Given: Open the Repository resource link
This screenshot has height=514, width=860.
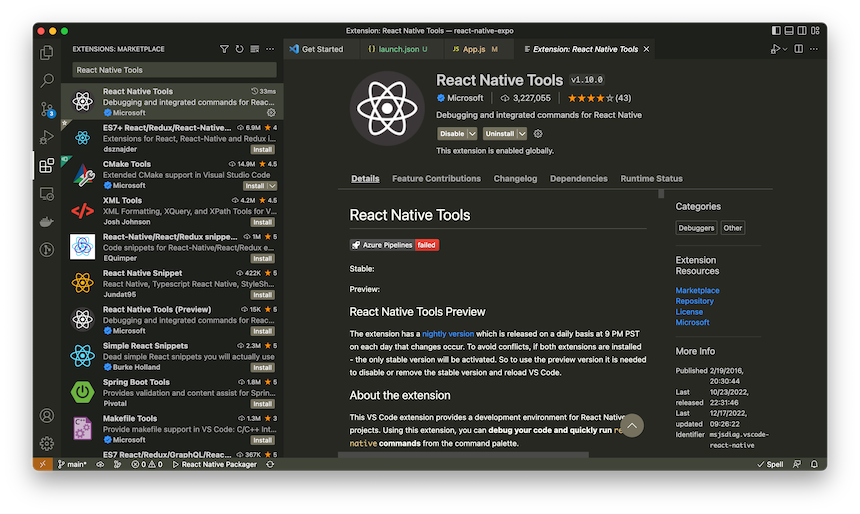Looking at the screenshot, I should pos(694,301).
